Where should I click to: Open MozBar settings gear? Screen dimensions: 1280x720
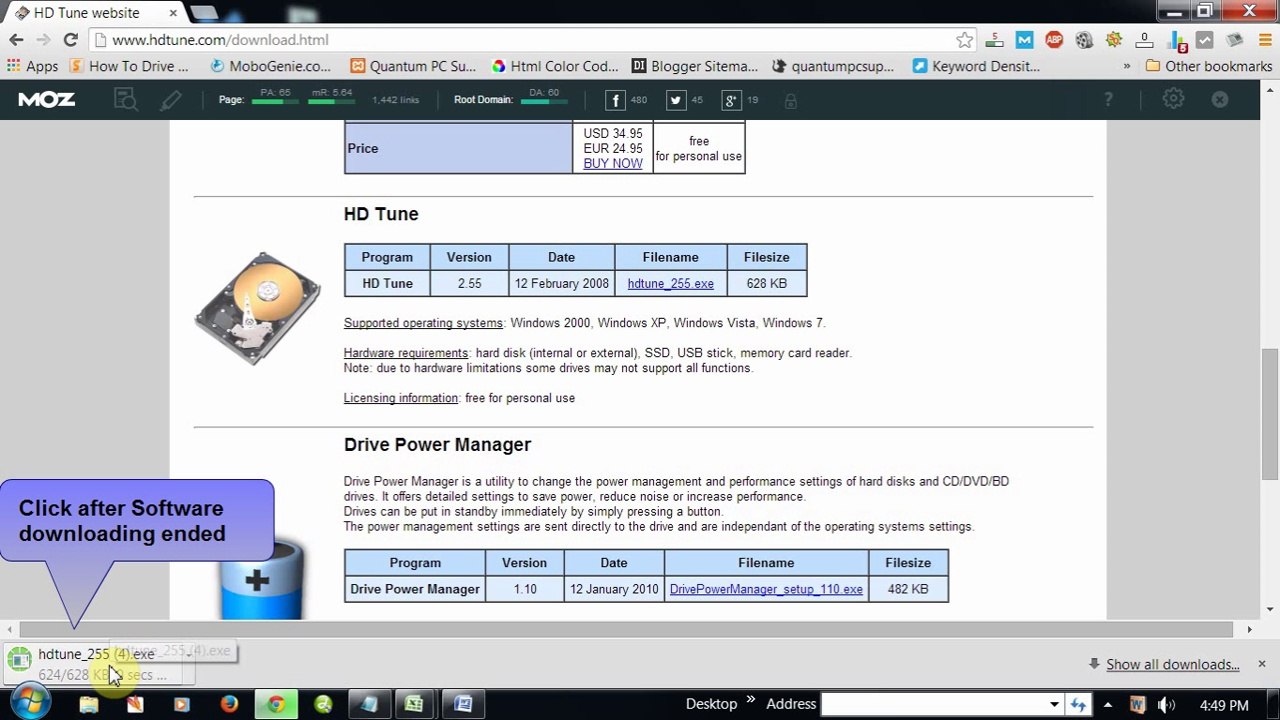[x=1173, y=99]
